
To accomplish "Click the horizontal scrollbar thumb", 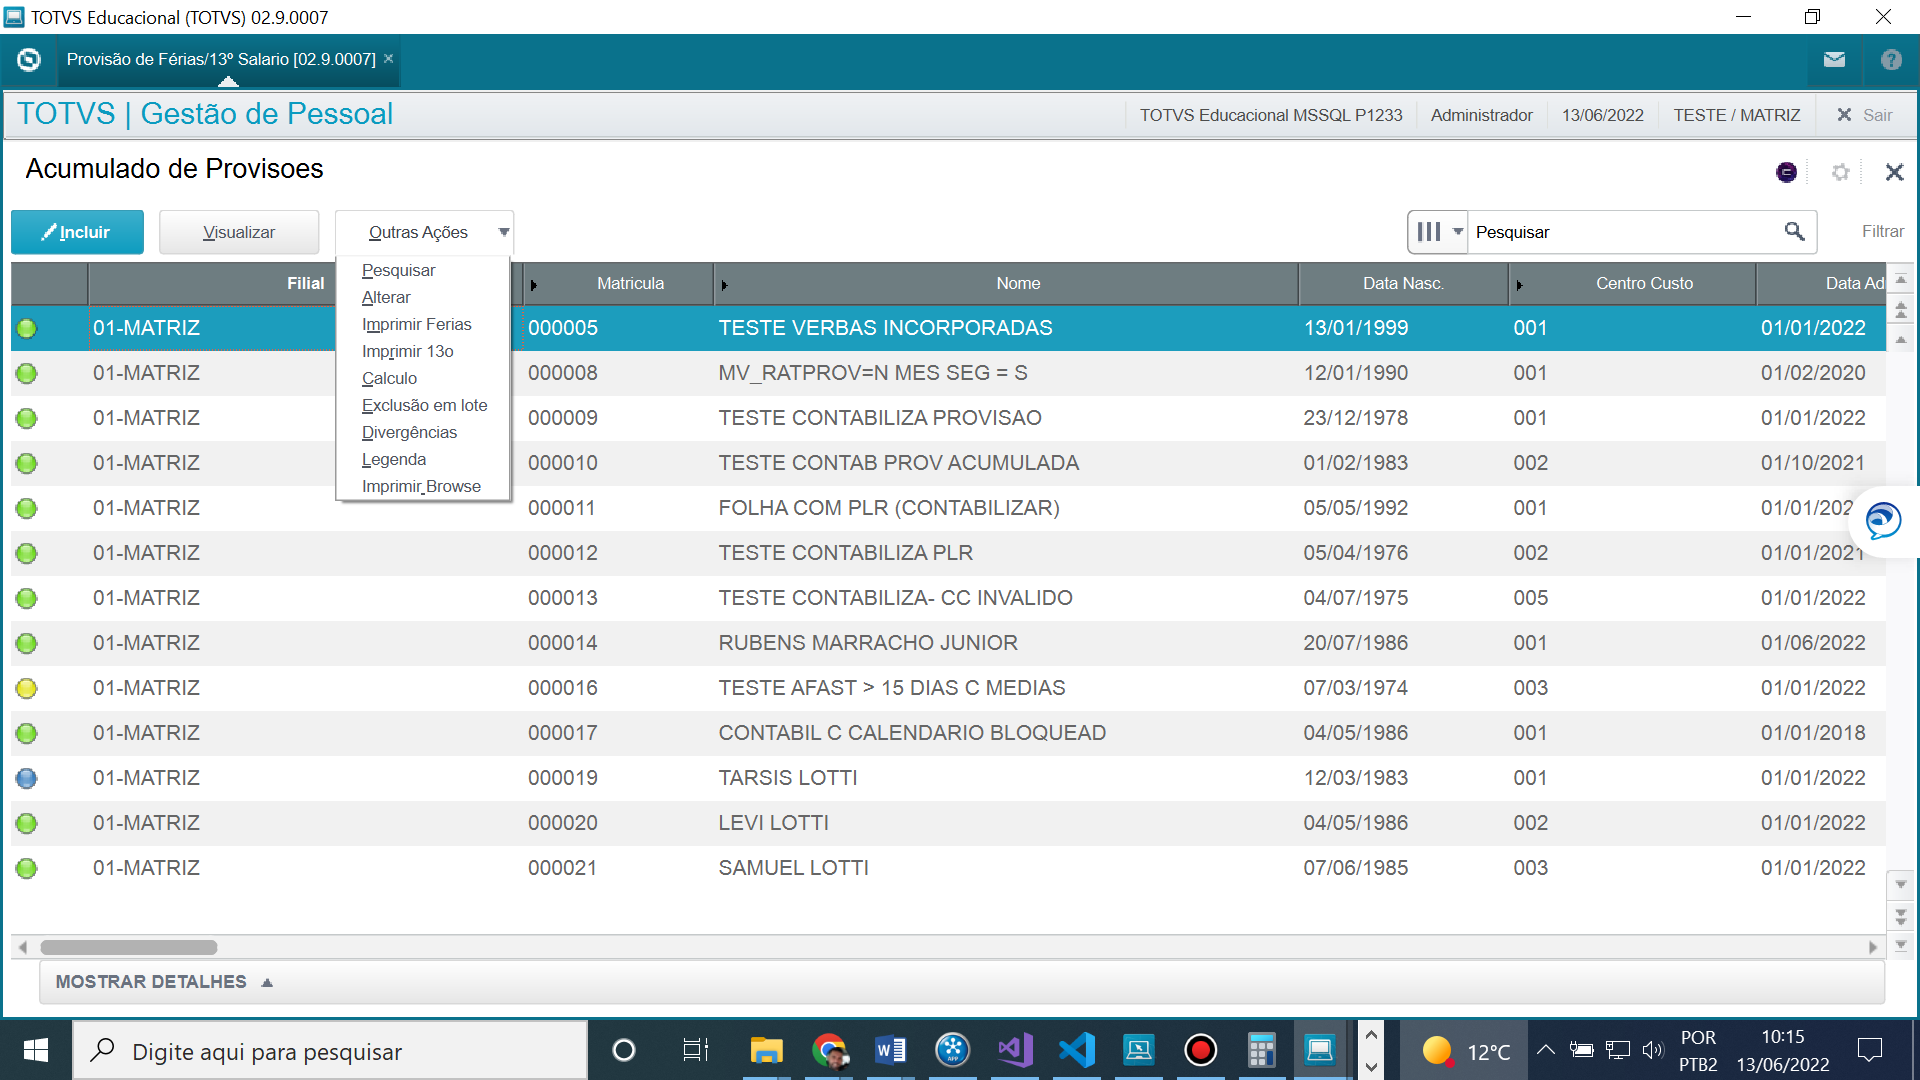I will click(x=128, y=947).
